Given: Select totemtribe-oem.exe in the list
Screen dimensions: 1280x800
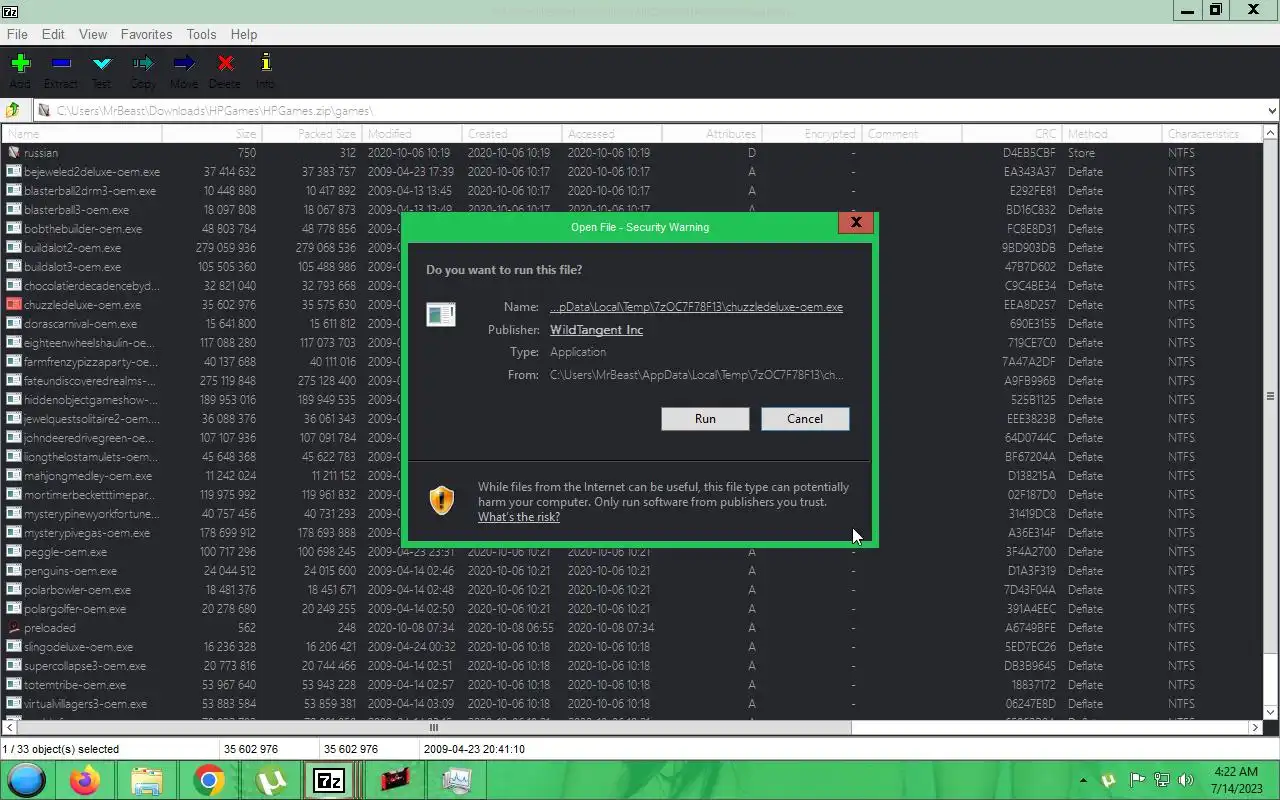Looking at the screenshot, I should [75, 685].
